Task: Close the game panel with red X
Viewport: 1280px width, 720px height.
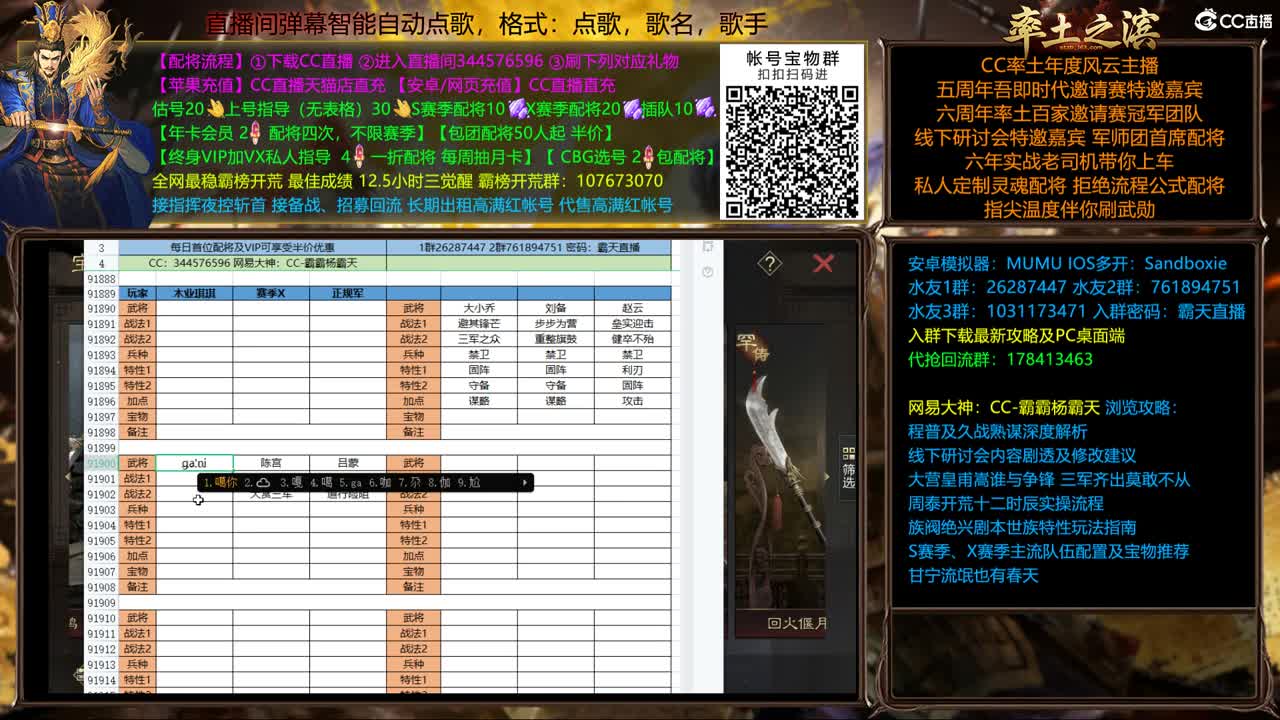Action: point(823,263)
